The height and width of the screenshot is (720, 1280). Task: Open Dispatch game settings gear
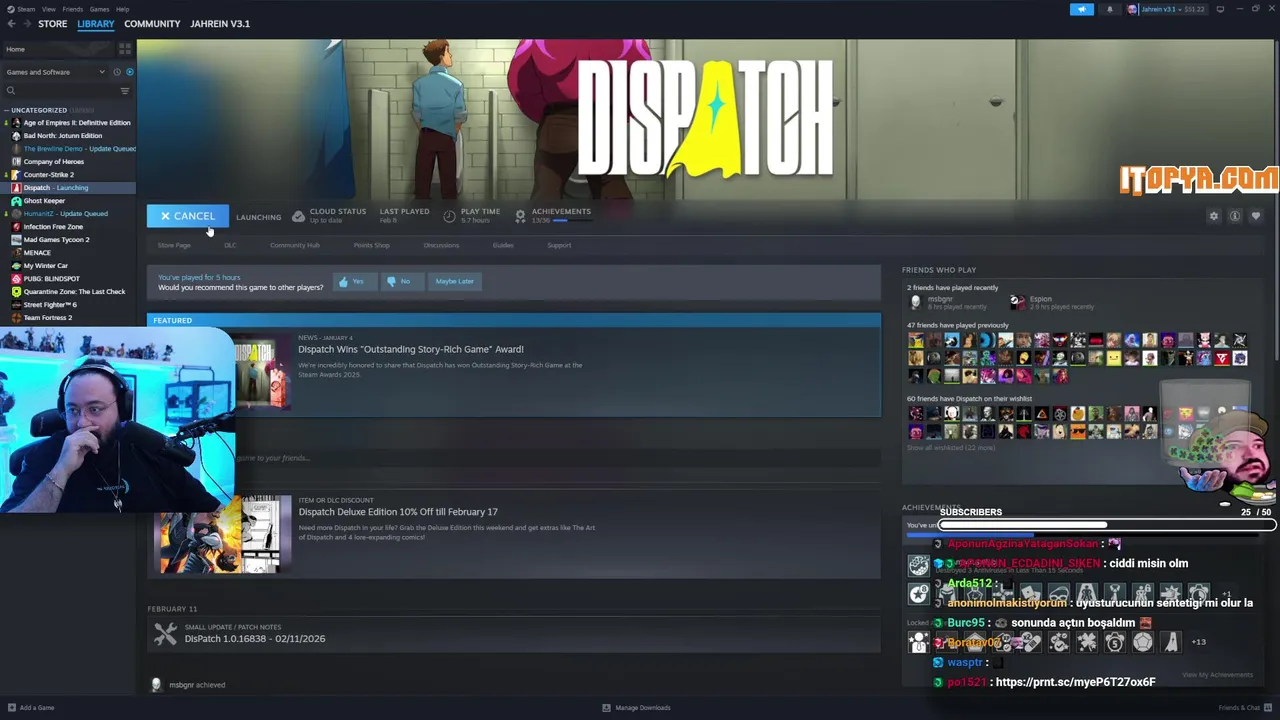[1214, 216]
